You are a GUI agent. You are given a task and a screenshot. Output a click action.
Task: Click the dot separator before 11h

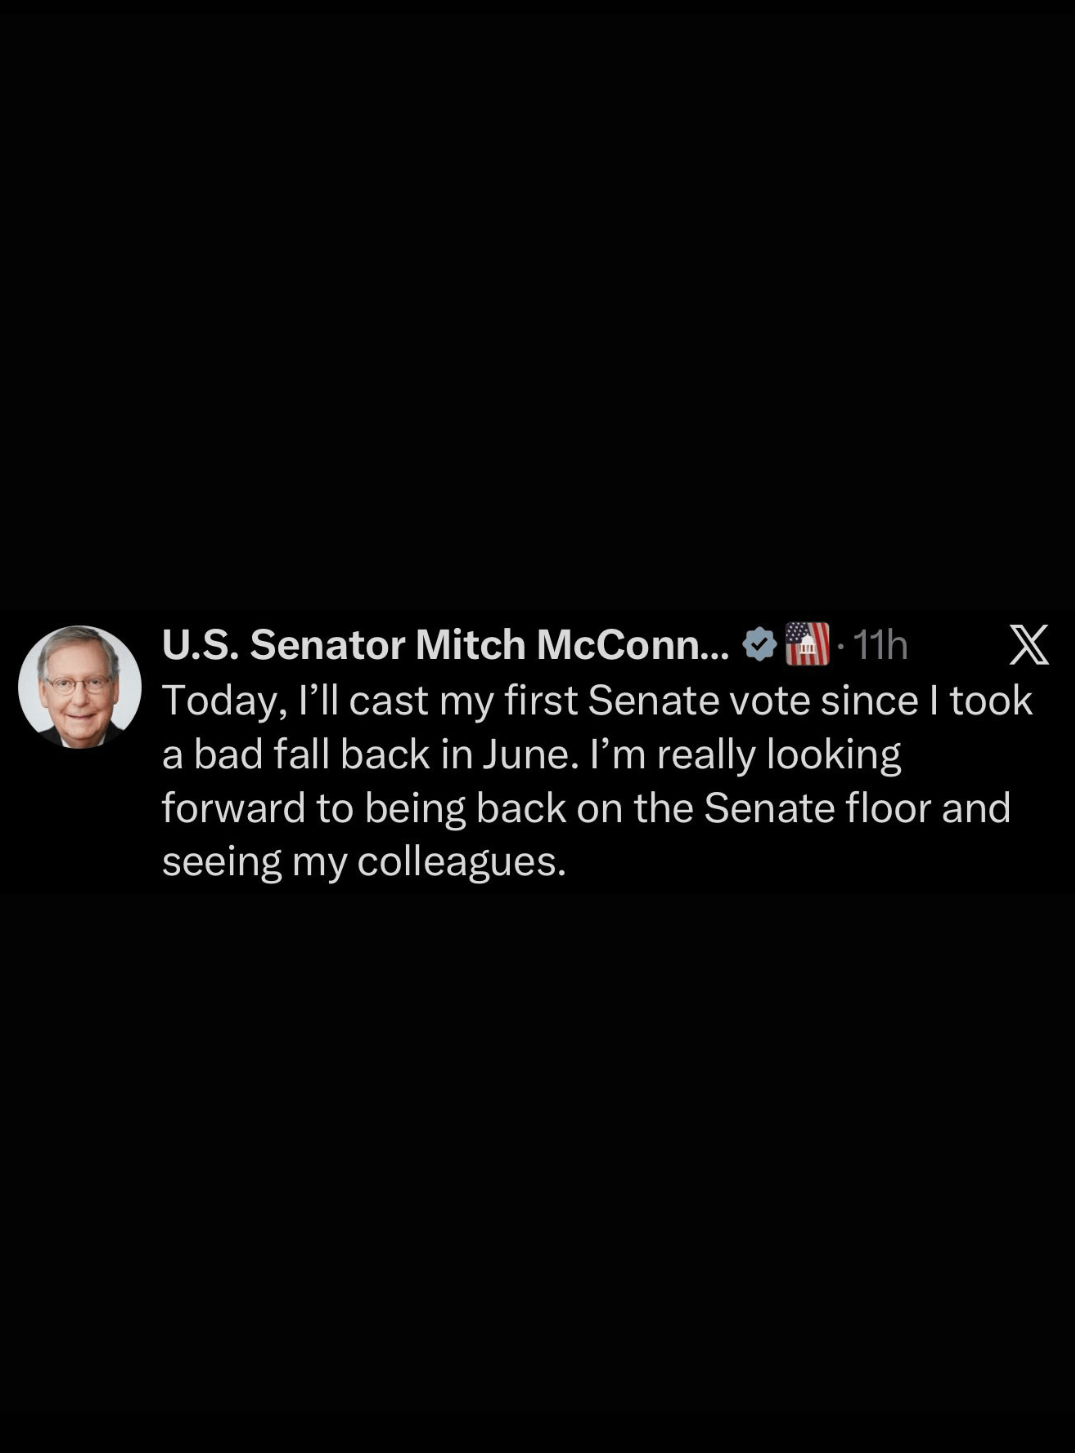[841, 648]
